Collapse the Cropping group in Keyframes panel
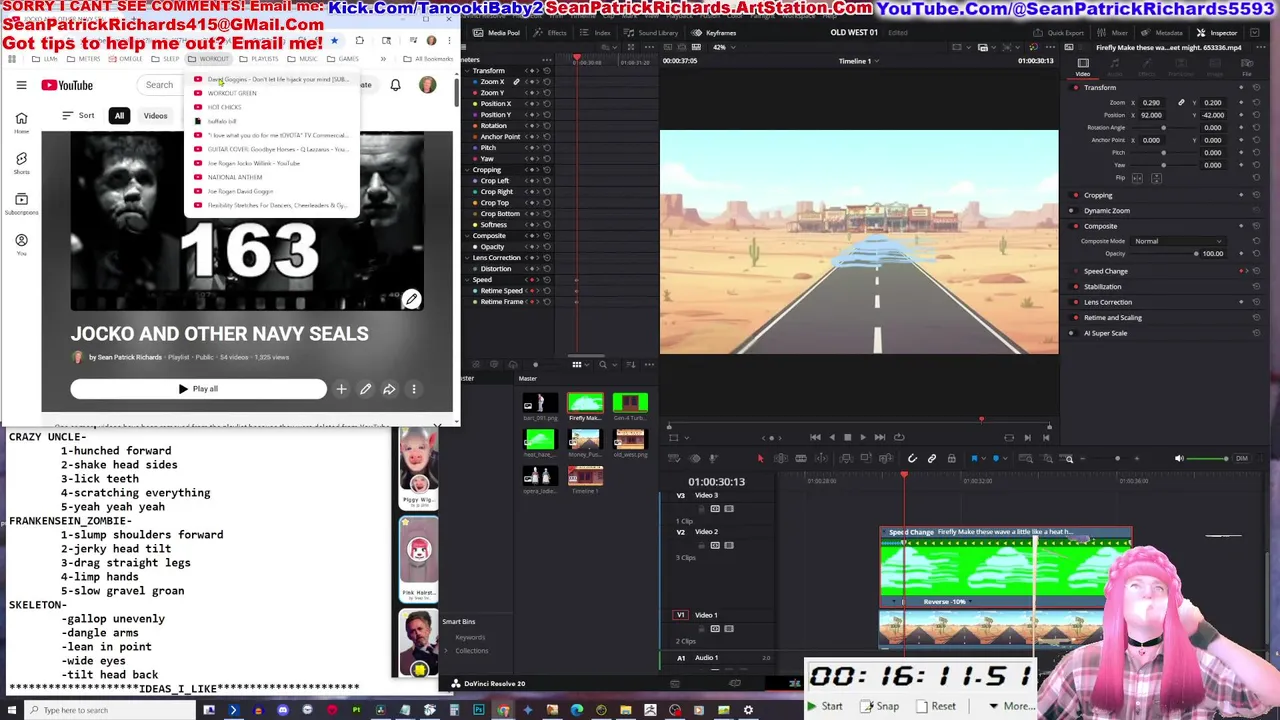Image resolution: width=1280 pixels, height=720 pixels. [468, 170]
